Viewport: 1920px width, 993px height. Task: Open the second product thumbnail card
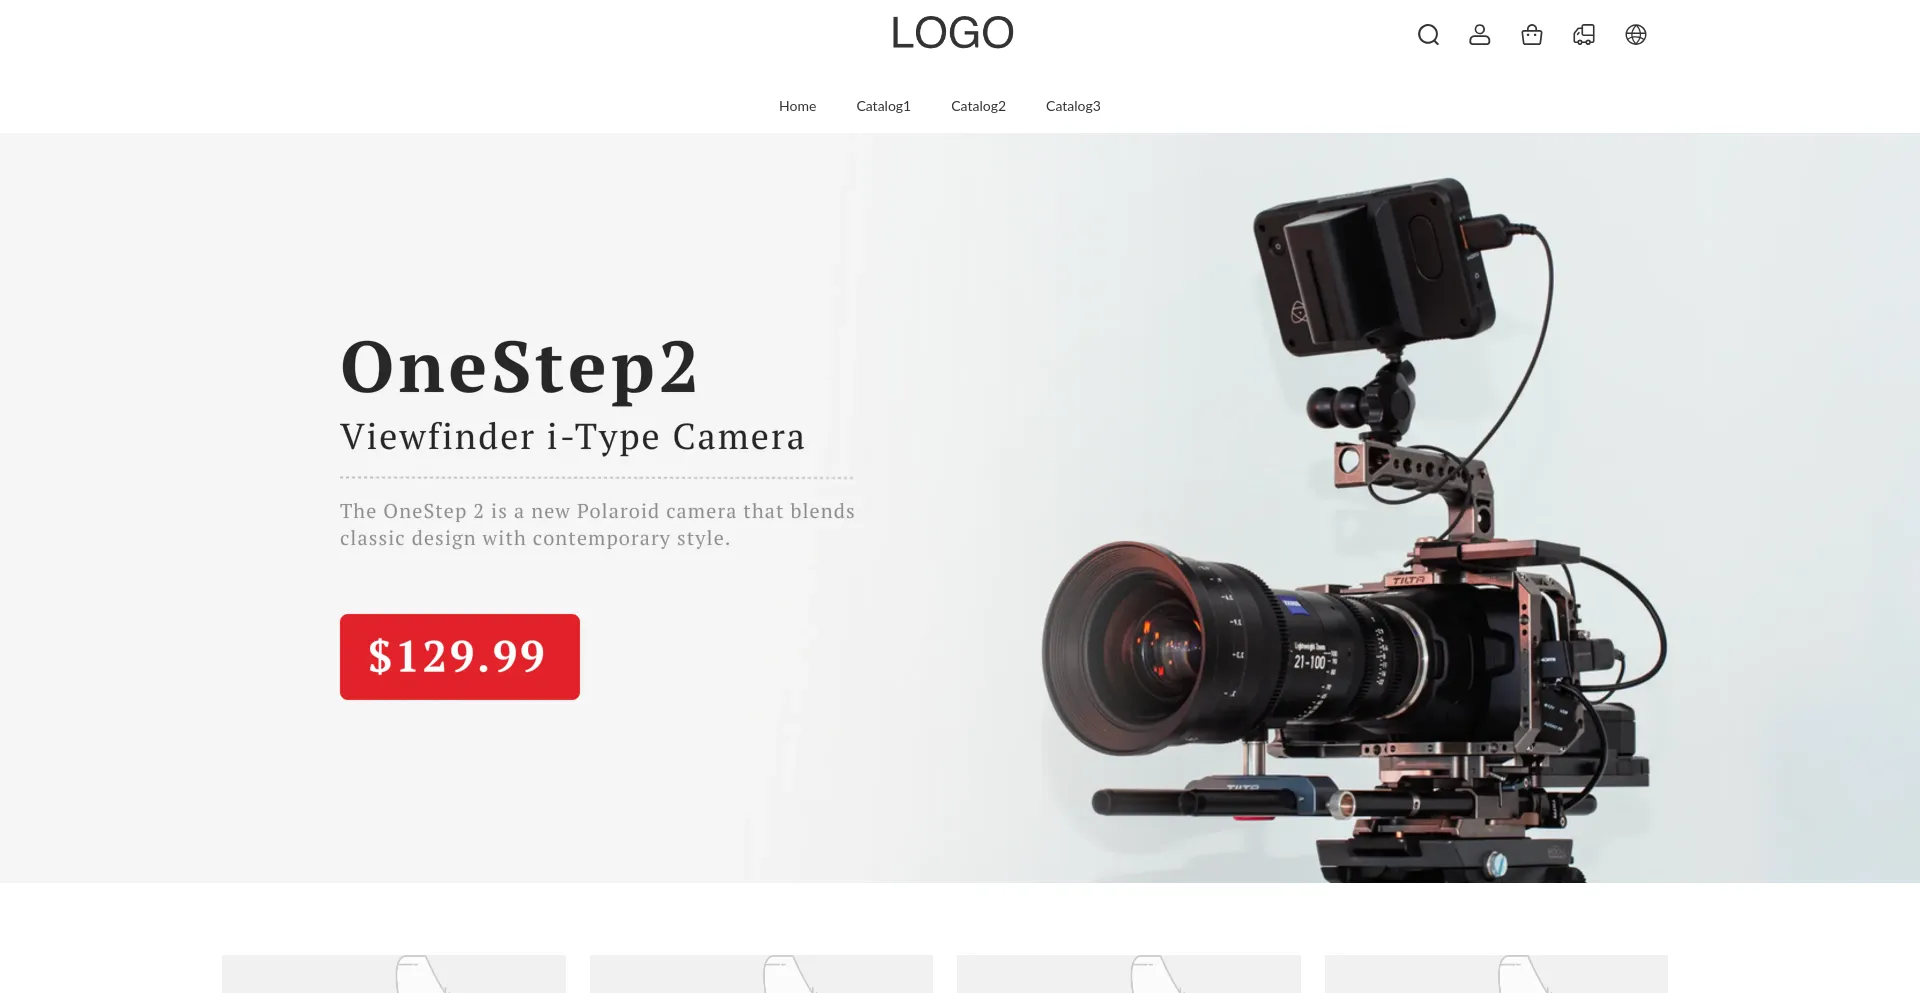coord(761,974)
